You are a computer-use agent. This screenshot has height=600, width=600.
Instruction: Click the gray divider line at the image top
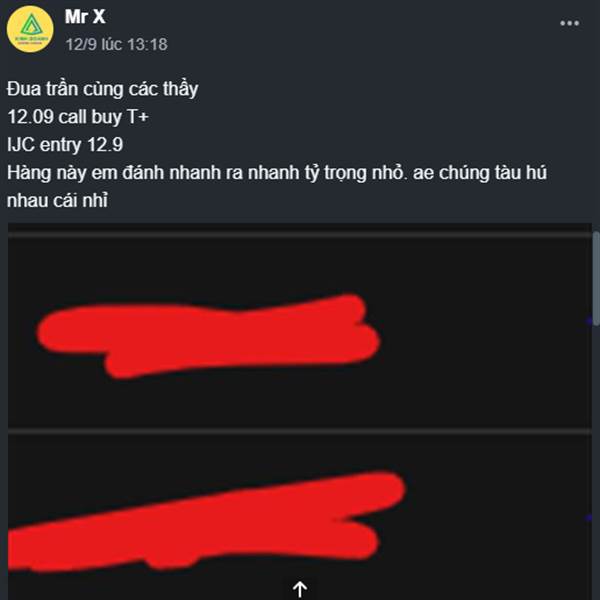[300, 235]
